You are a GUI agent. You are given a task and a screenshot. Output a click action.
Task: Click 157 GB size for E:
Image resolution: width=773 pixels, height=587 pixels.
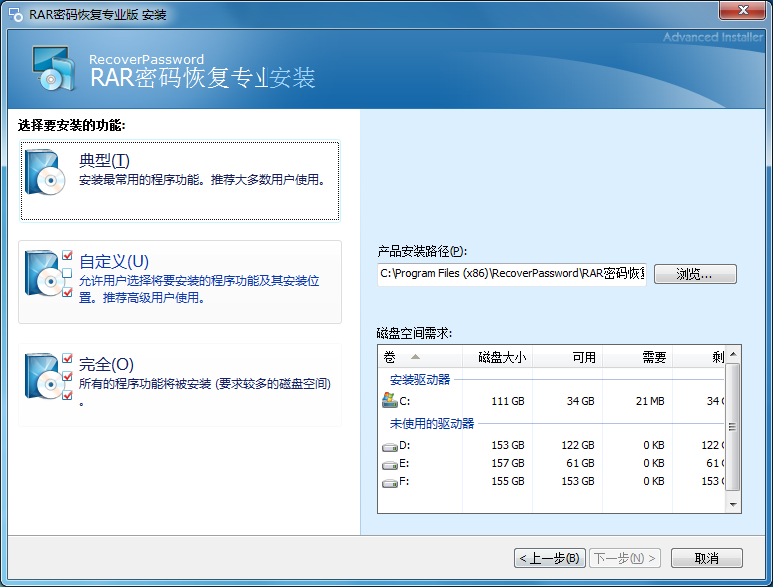[508, 463]
